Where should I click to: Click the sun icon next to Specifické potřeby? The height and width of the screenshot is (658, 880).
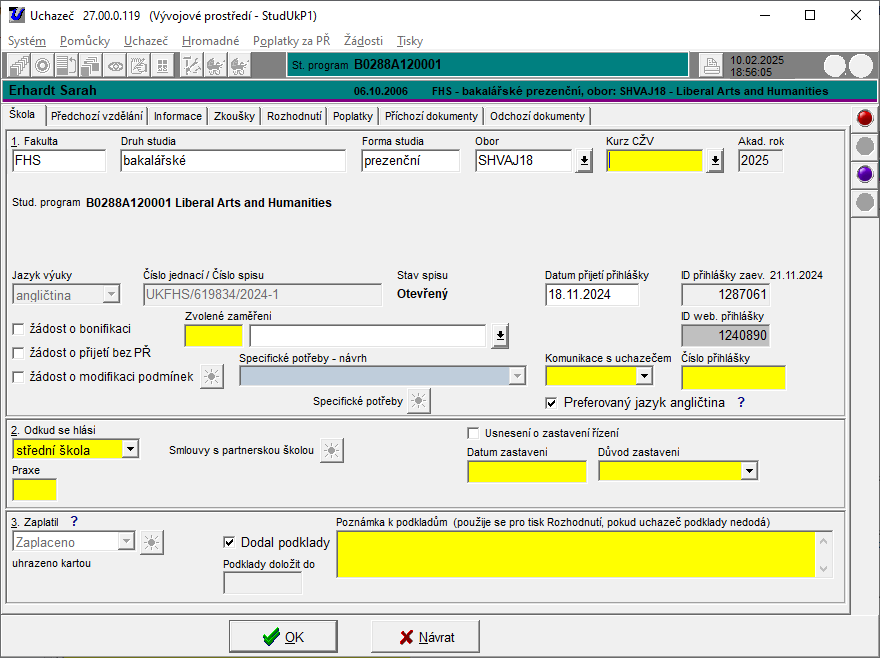pos(419,401)
